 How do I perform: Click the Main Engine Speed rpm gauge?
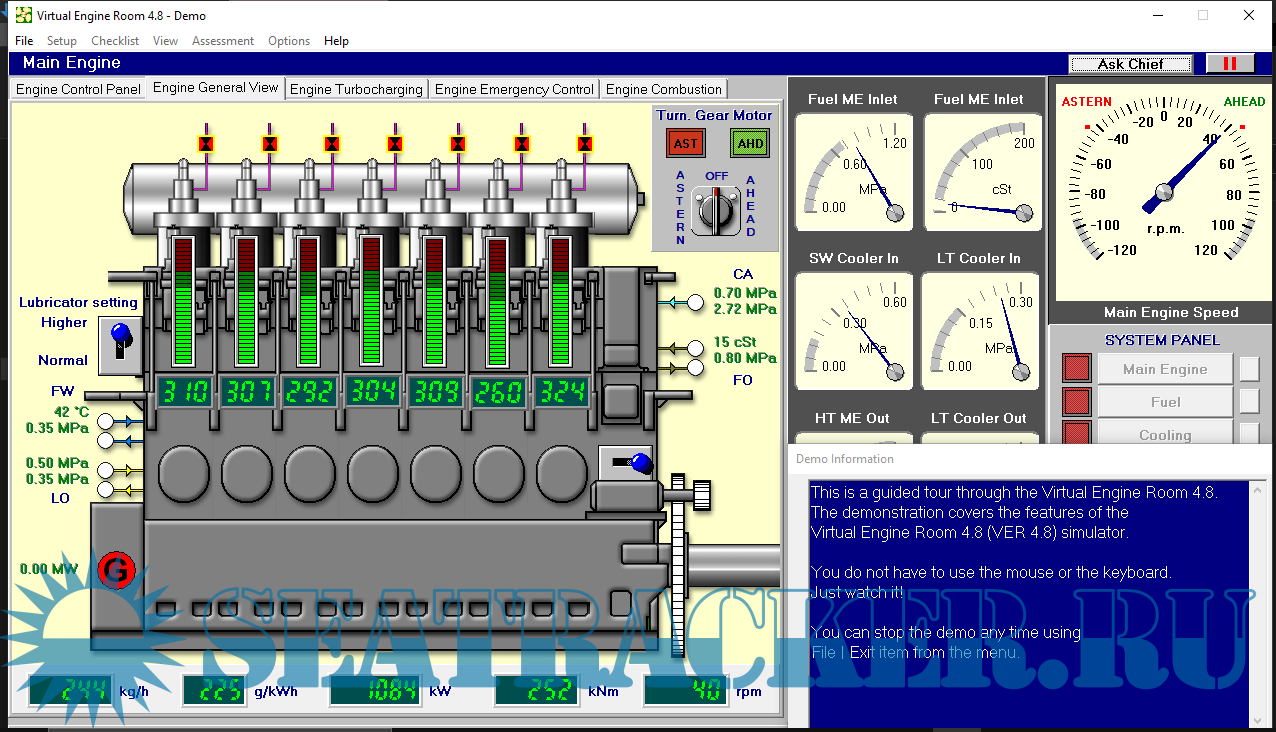[1163, 191]
